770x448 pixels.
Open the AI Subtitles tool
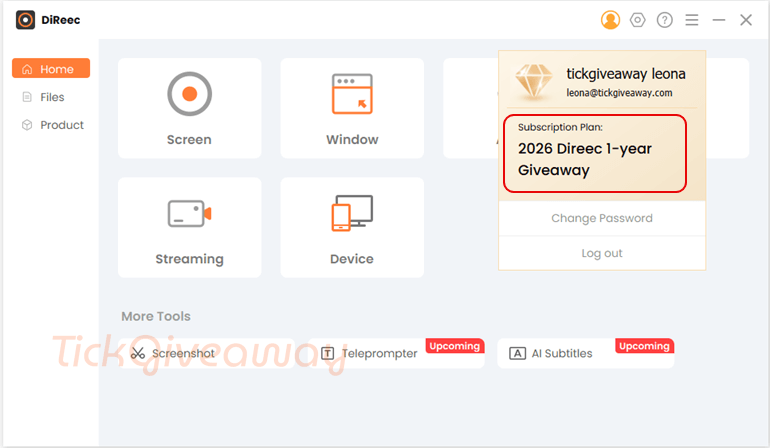click(585, 353)
